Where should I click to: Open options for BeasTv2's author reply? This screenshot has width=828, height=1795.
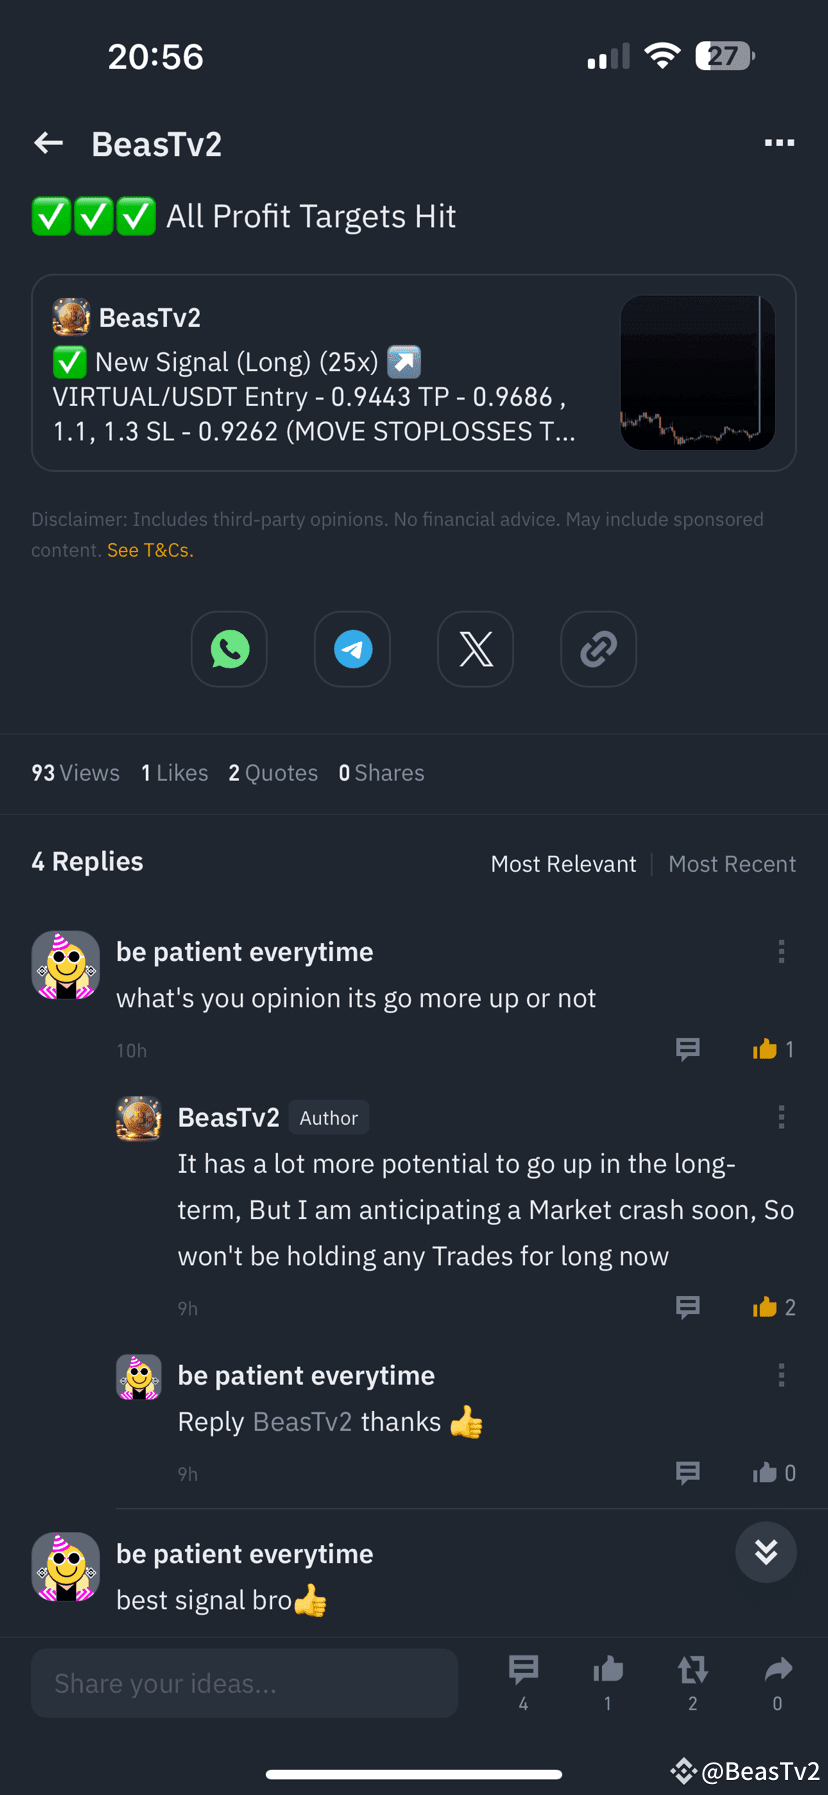781,1117
